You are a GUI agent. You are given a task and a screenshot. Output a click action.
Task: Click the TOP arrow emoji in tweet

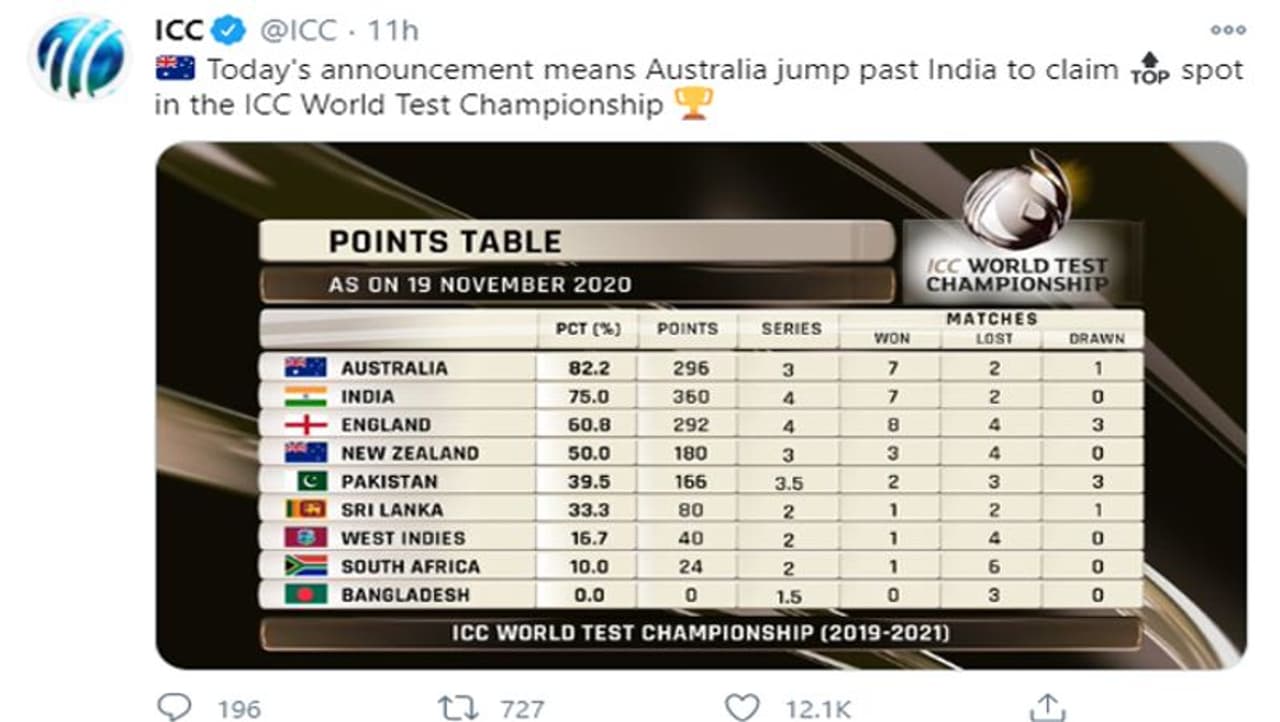[x=1148, y=70]
